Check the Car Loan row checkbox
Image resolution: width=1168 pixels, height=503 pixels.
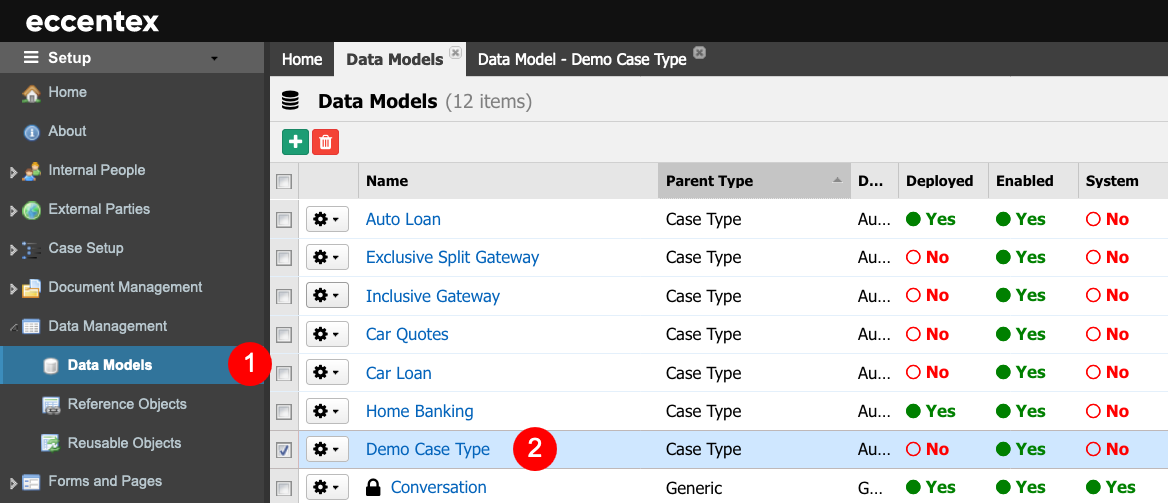(284, 373)
